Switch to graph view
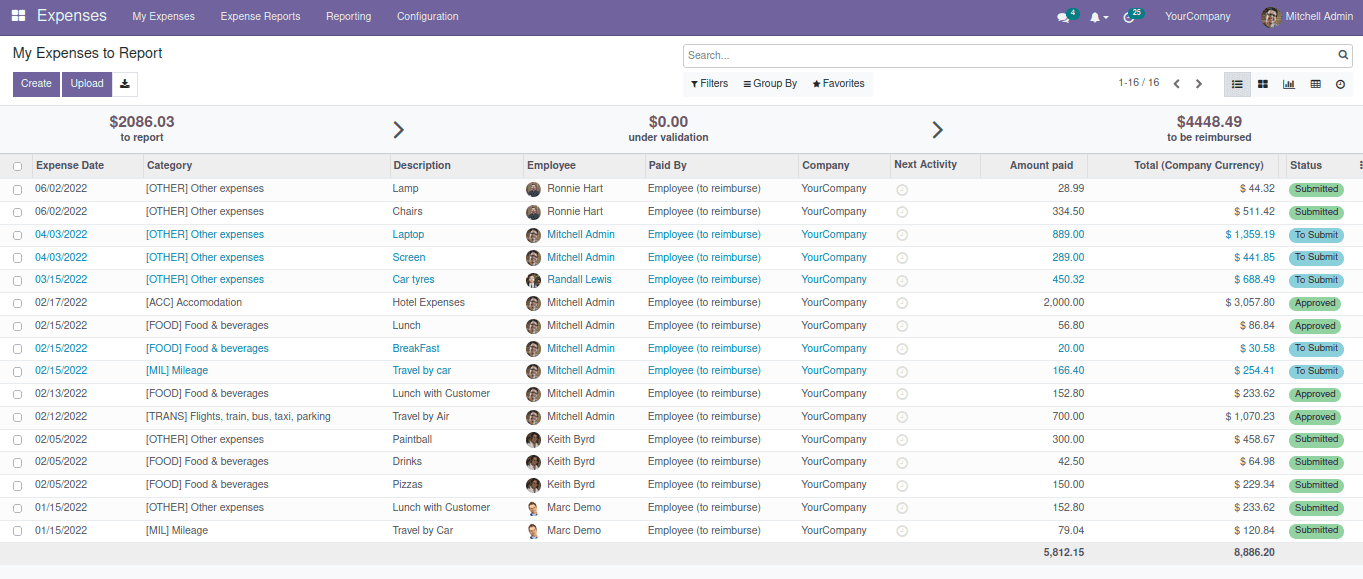The width and height of the screenshot is (1363, 579). click(x=1289, y=84)
